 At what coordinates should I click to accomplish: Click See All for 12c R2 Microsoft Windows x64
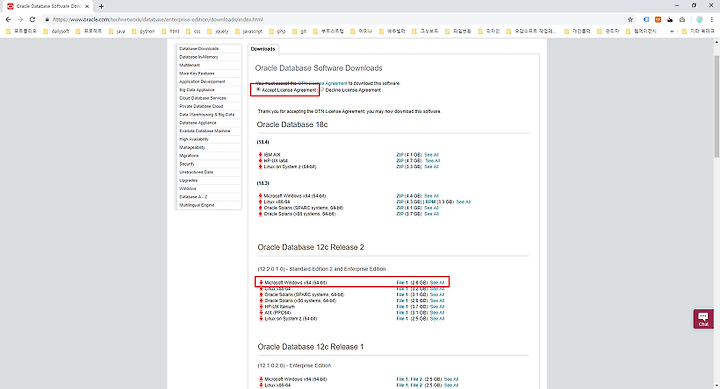click(x=437, y=282)
